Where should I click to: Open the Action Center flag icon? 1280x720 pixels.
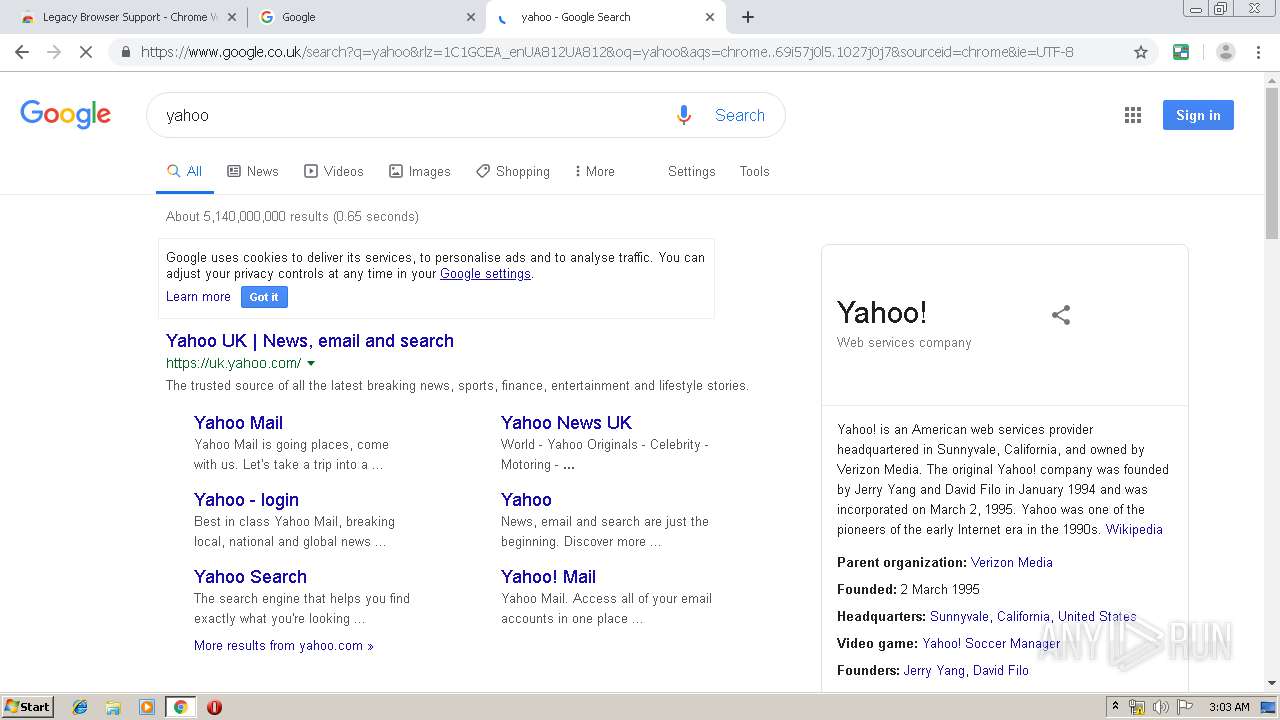point(1185,707)
